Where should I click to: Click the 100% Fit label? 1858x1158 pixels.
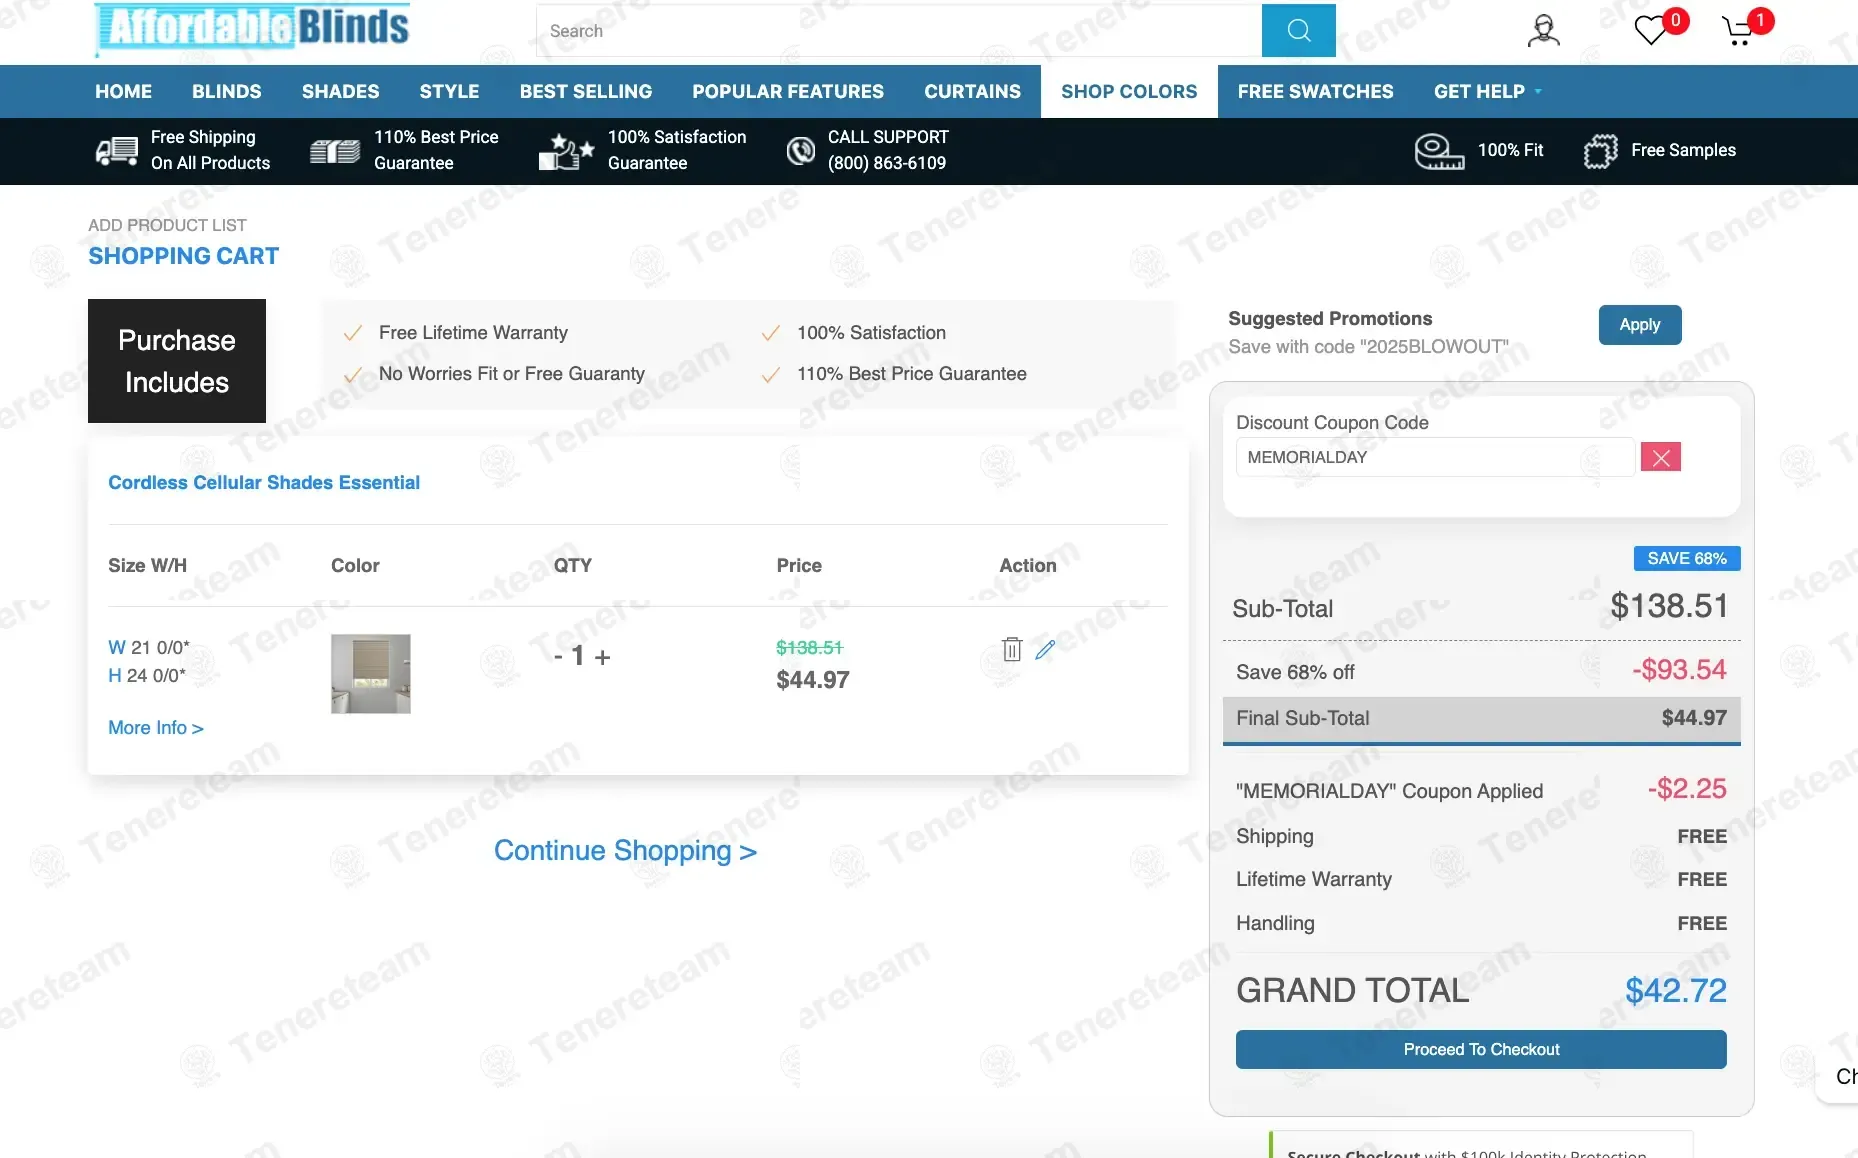(1511, 150)
